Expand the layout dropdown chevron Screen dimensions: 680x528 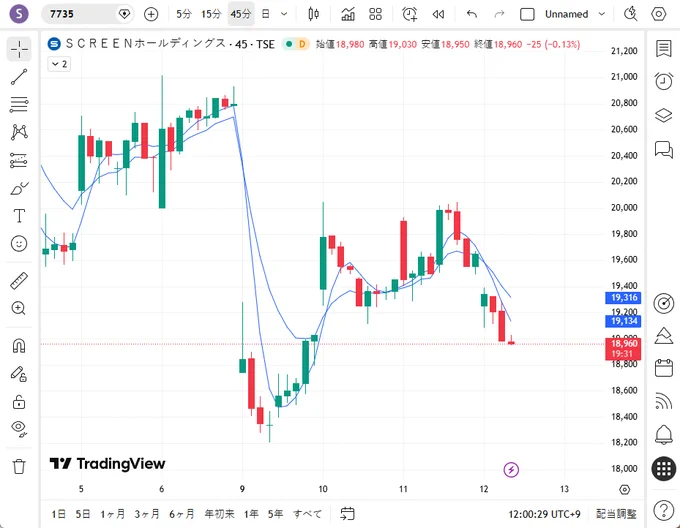coord(602,14)
